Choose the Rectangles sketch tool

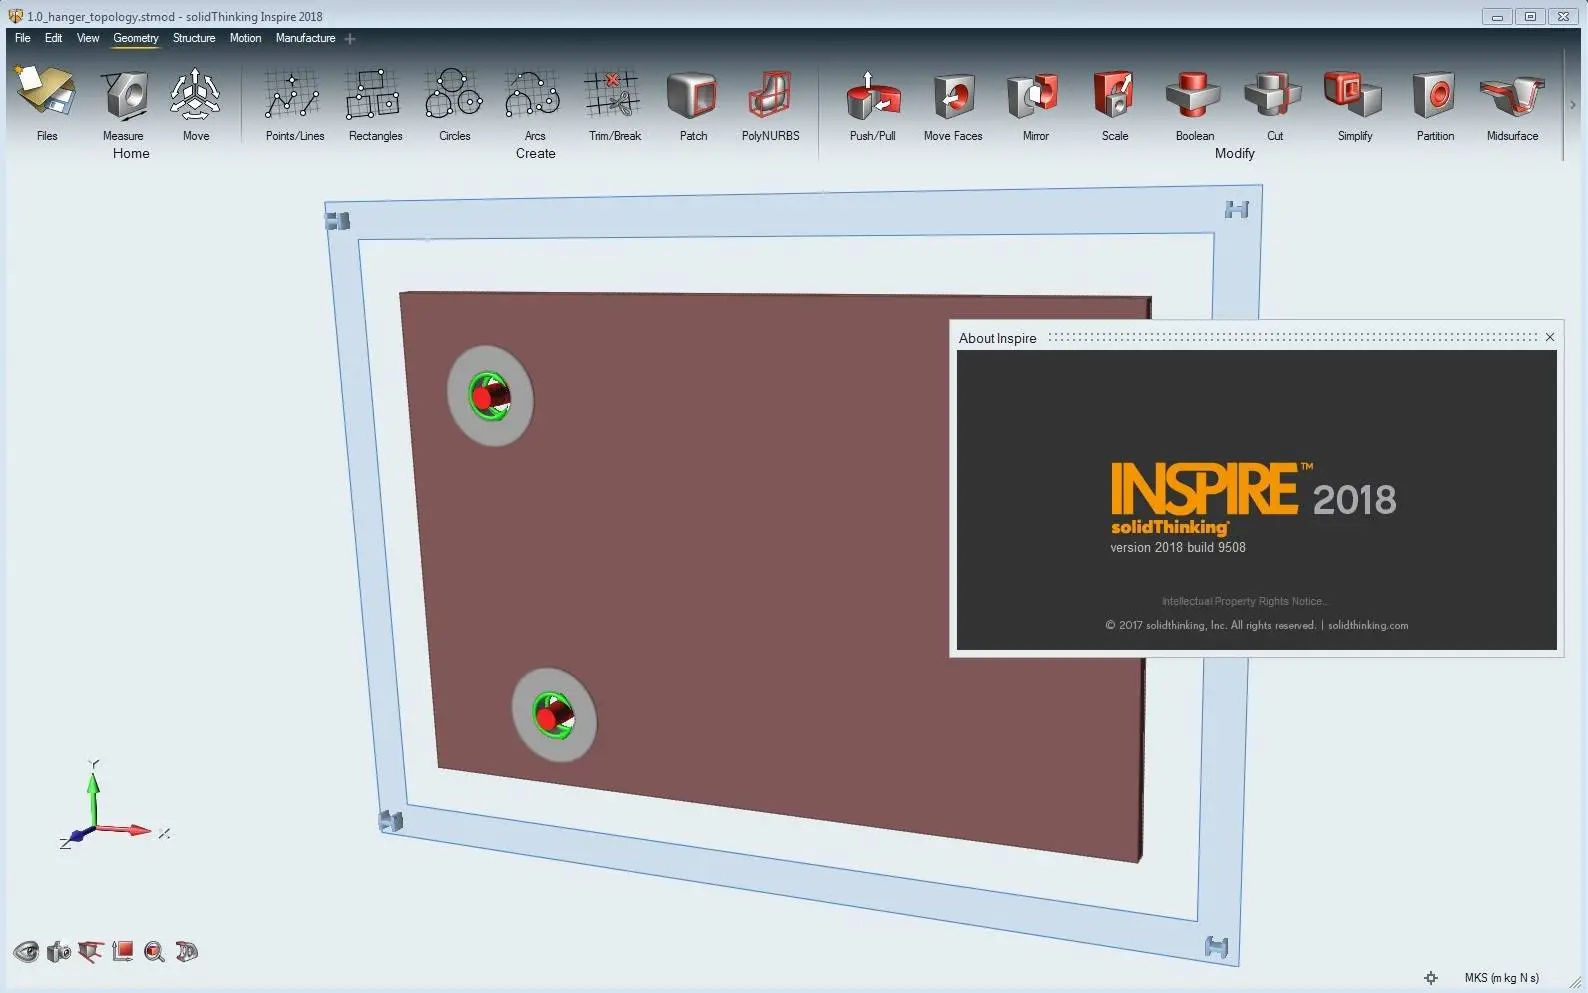(x=373, y=96)
